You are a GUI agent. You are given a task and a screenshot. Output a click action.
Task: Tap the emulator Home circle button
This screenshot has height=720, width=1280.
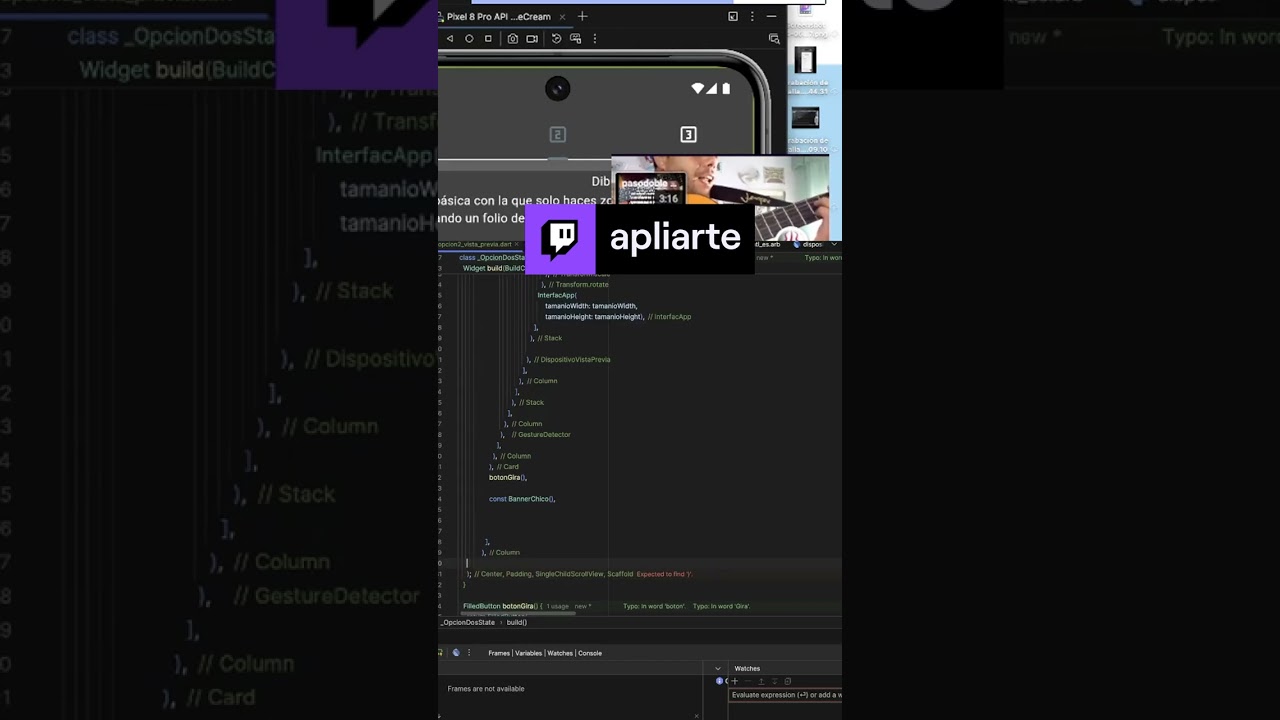(469, 38)
